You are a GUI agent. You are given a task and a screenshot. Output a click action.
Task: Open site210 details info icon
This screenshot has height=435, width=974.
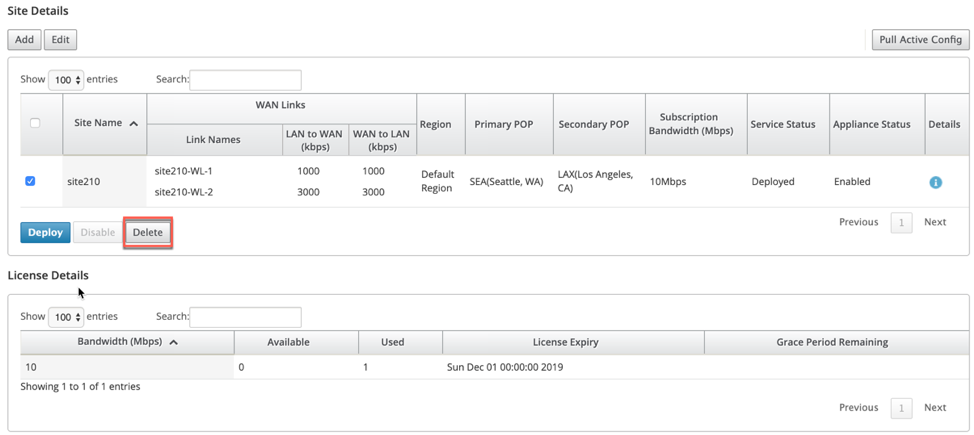(936, 182)
